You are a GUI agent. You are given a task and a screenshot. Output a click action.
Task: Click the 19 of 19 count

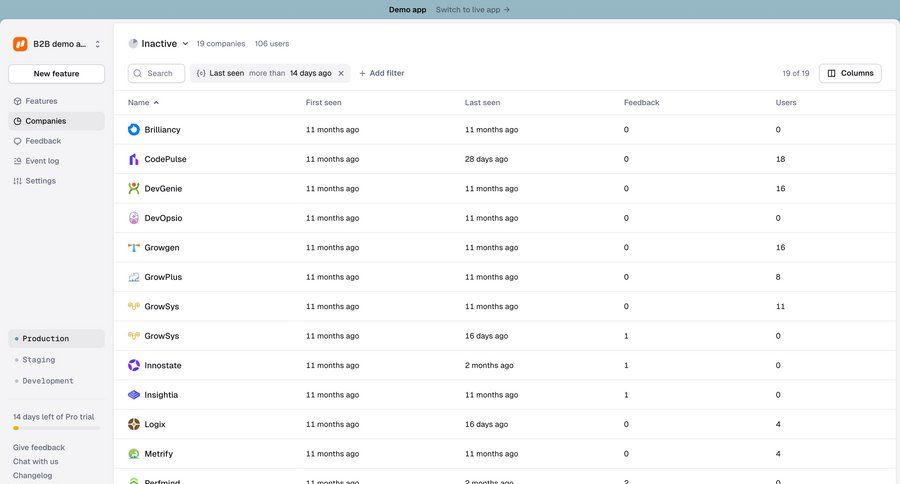point(796,73)
